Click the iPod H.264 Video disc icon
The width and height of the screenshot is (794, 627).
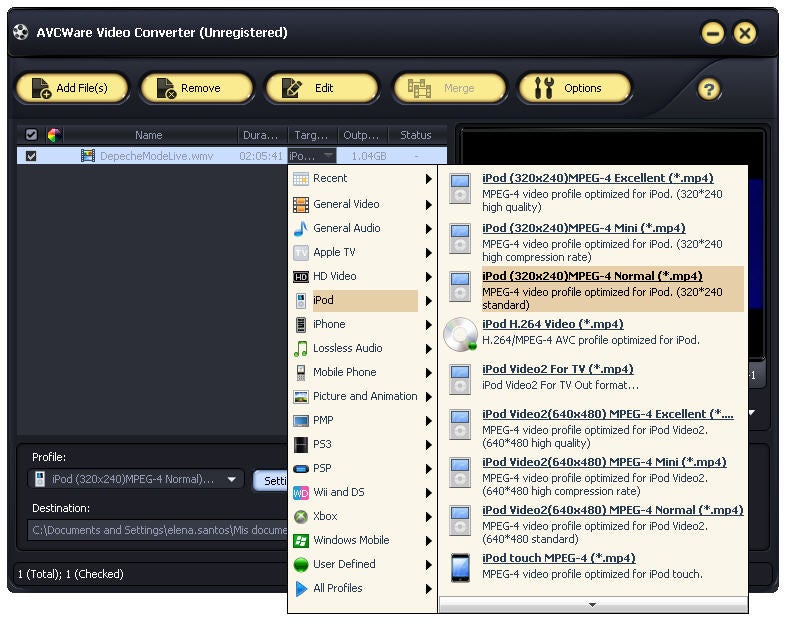point(460,334)
